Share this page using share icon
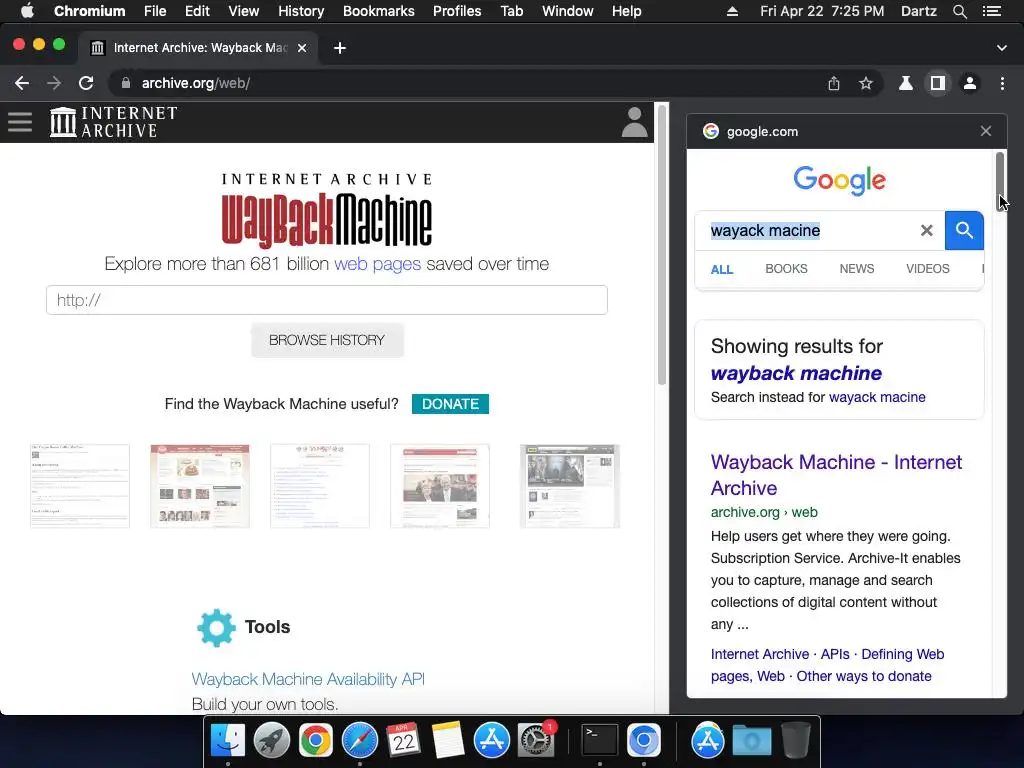 [x=833, y=83]
